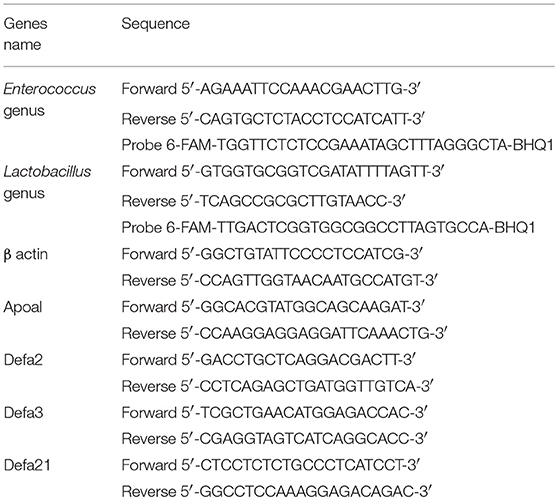This screenshot has width=558, height=500.
Task: Click the Lactobacillus forward primer GTGGTGCGGTCGATATTTTAGTT
Action: pyautogui.click(x=283, y=172)
